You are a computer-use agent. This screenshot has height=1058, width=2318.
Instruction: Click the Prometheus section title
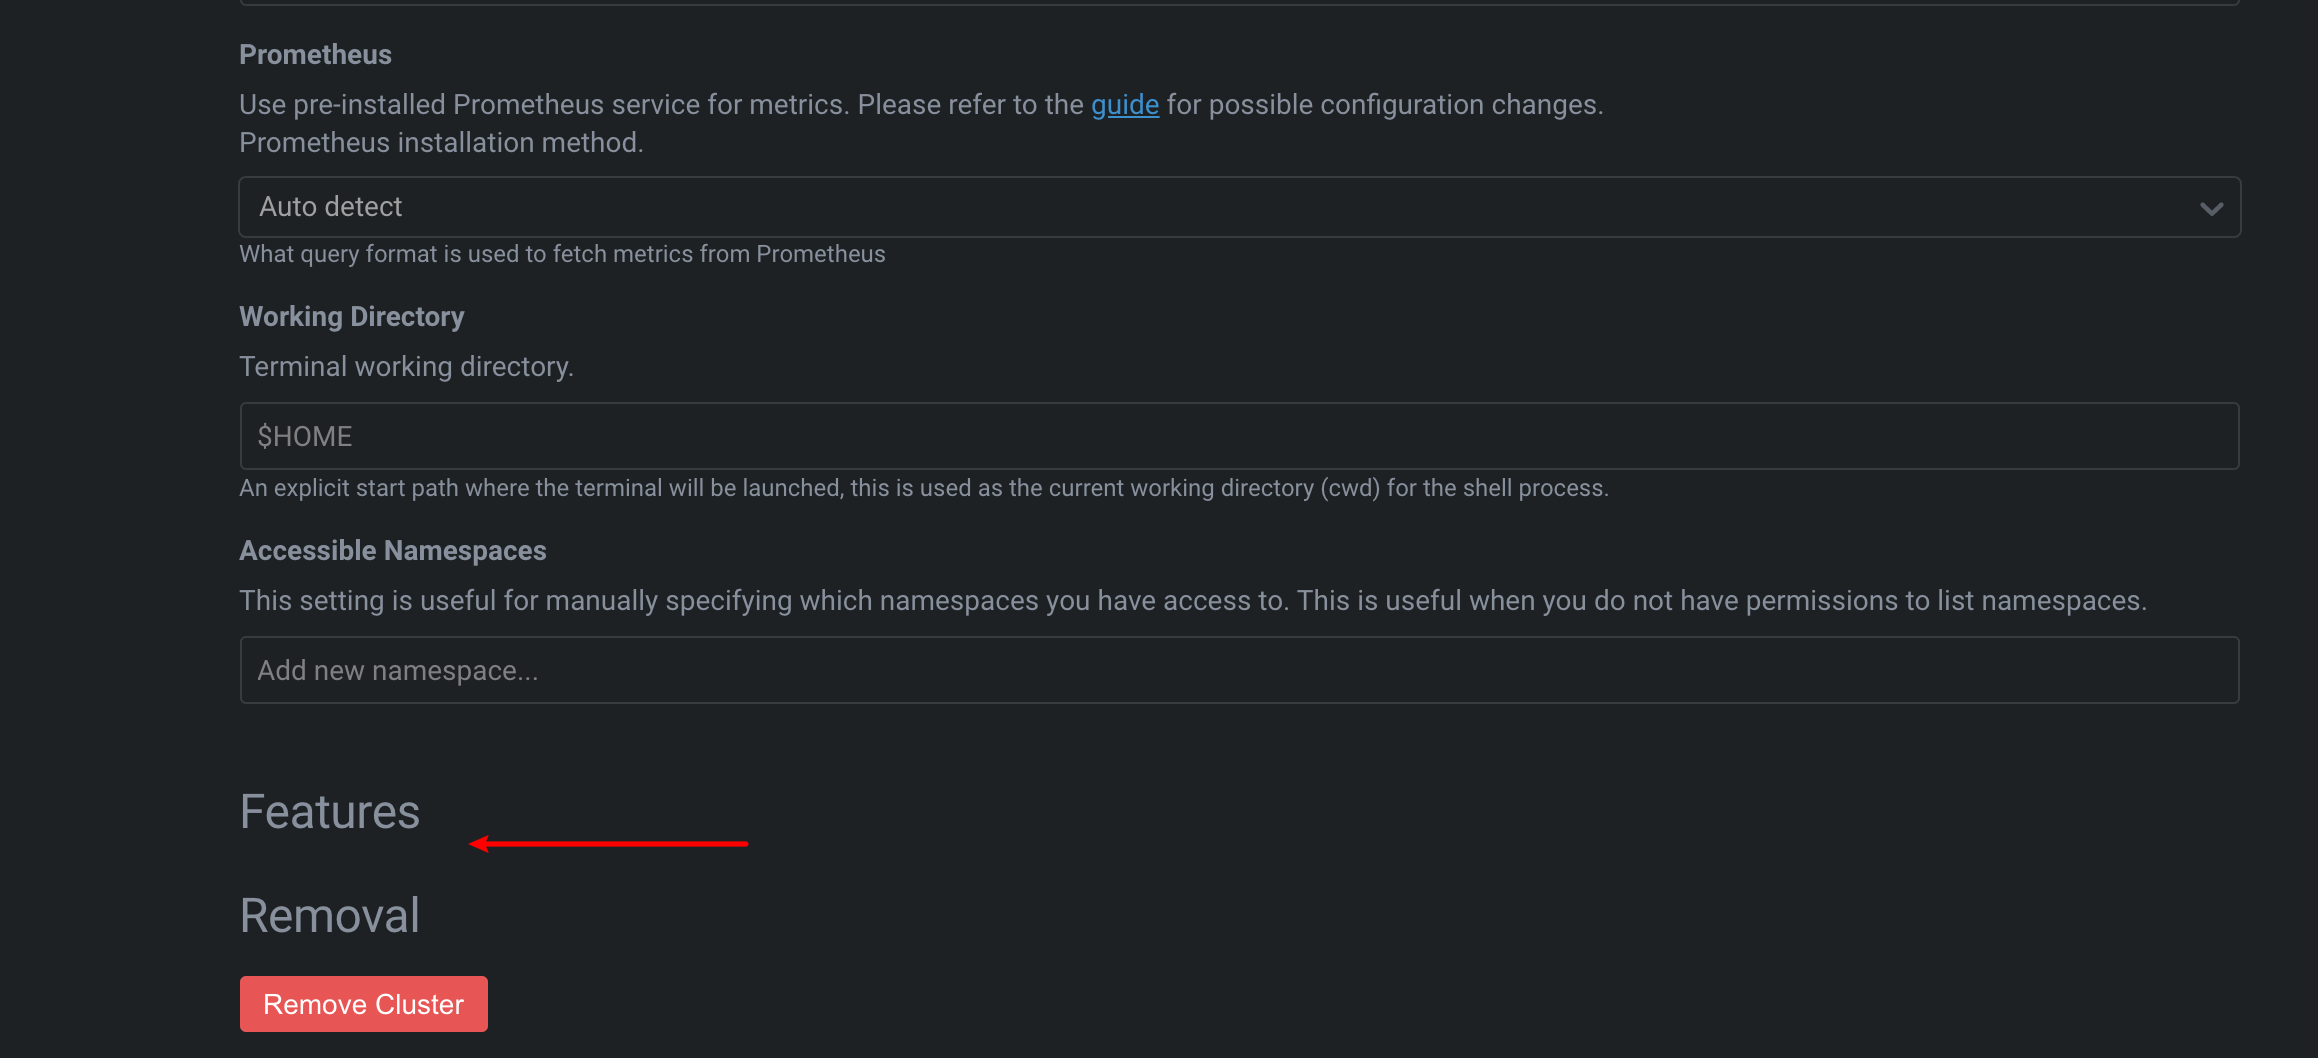(315, 54)
